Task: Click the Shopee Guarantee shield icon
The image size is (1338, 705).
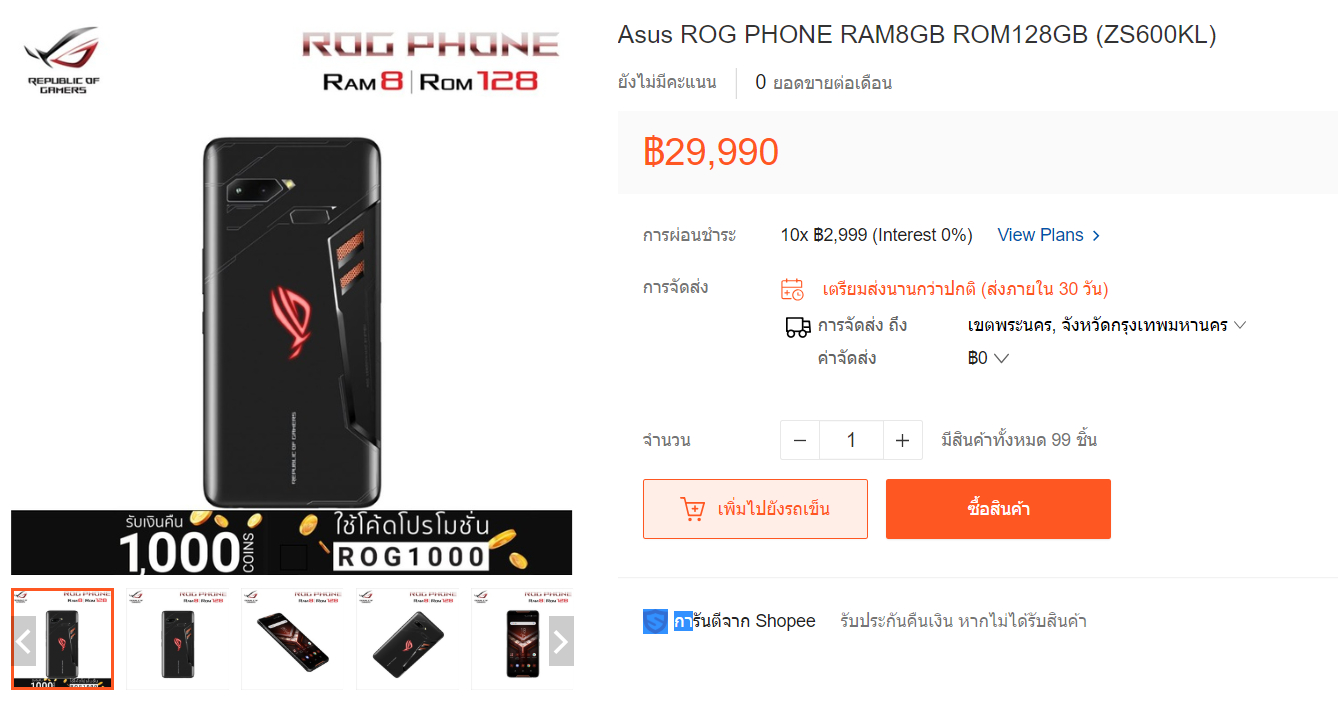Action: point(655,621)
